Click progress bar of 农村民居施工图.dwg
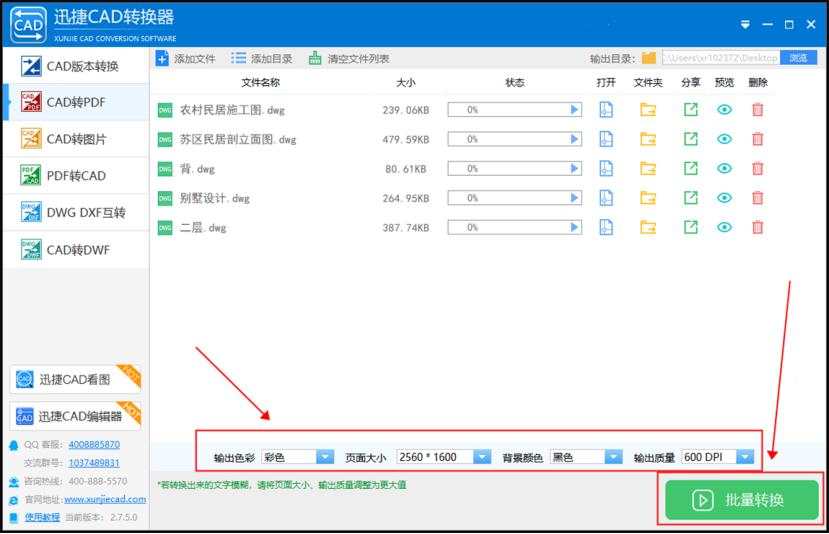Image resolution: width=829 pixels, height=534 pixels. coord(514,110)
